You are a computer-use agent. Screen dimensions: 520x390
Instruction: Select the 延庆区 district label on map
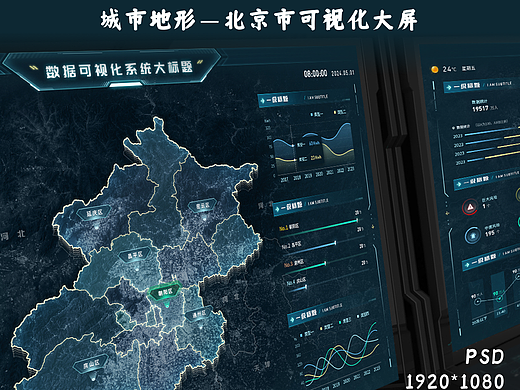[94, 213]
